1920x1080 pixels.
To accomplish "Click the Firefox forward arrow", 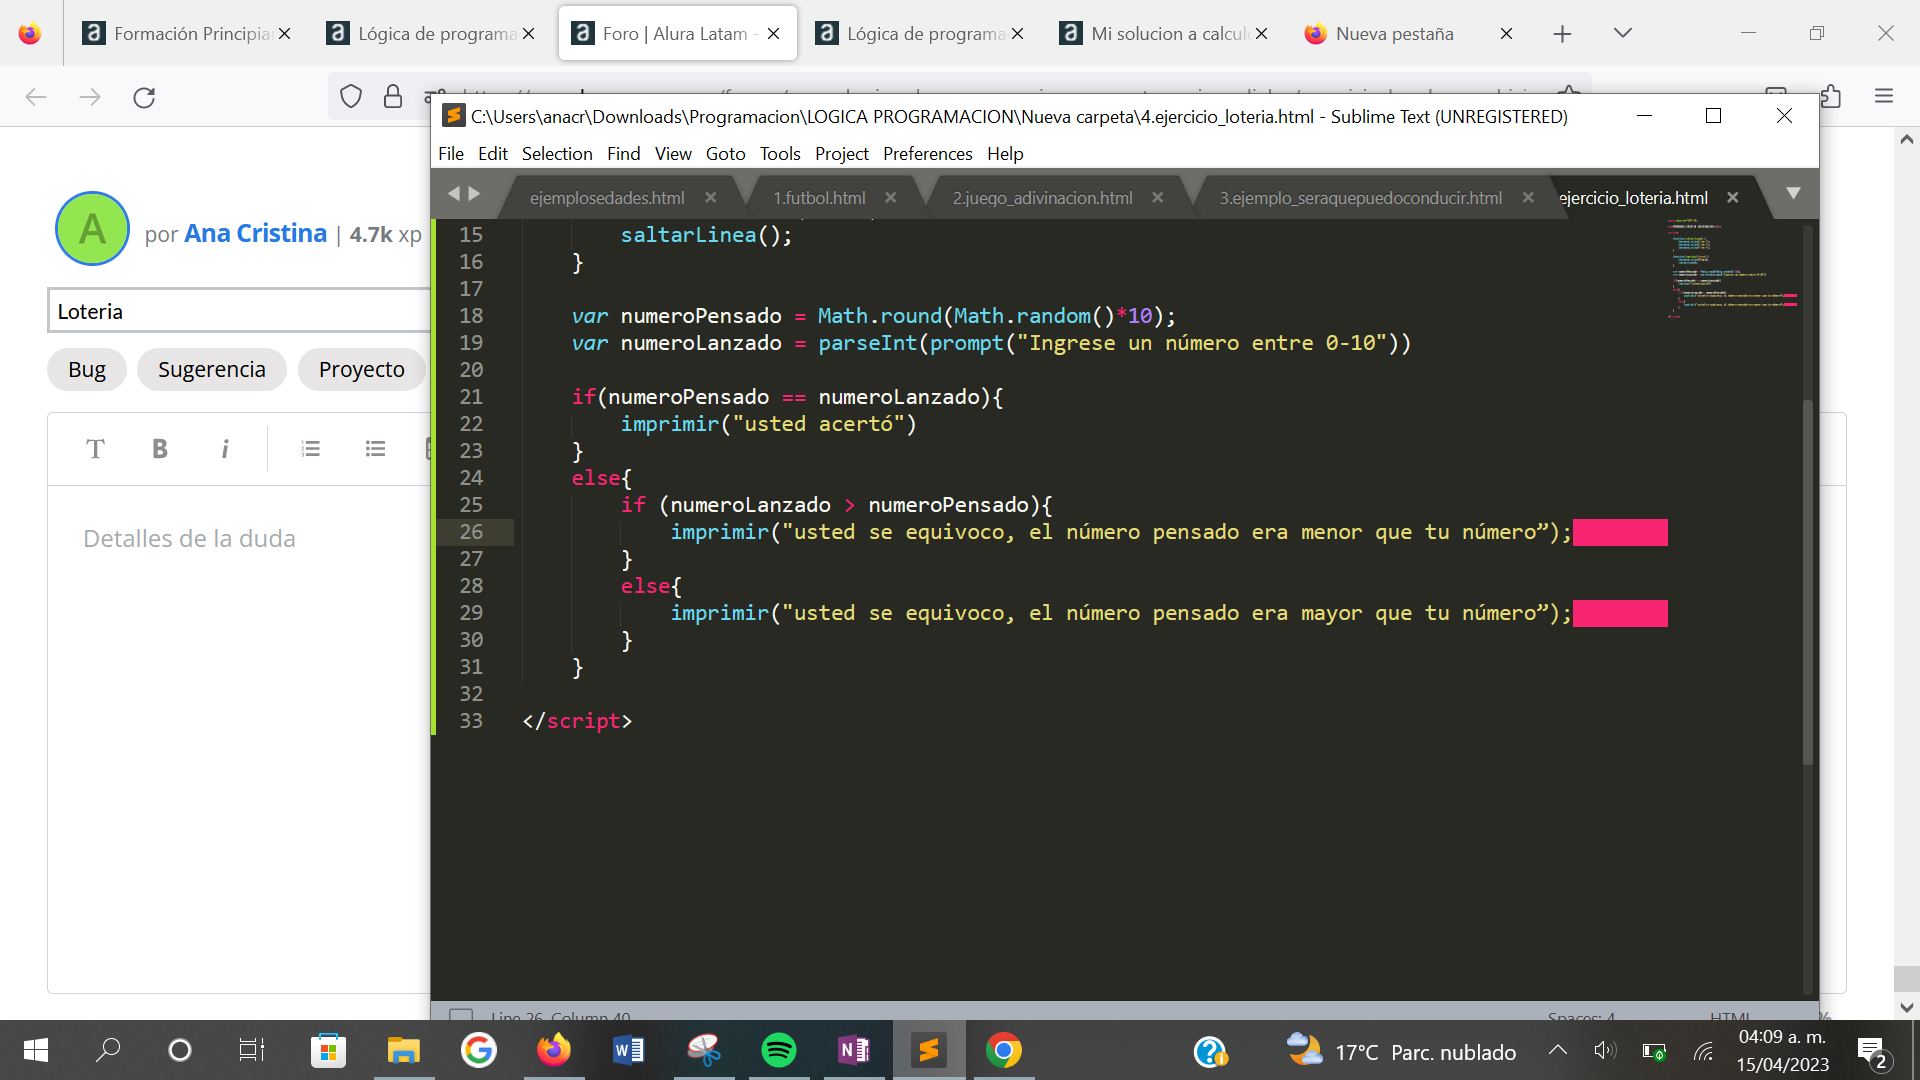I will [x=90, y=97].
